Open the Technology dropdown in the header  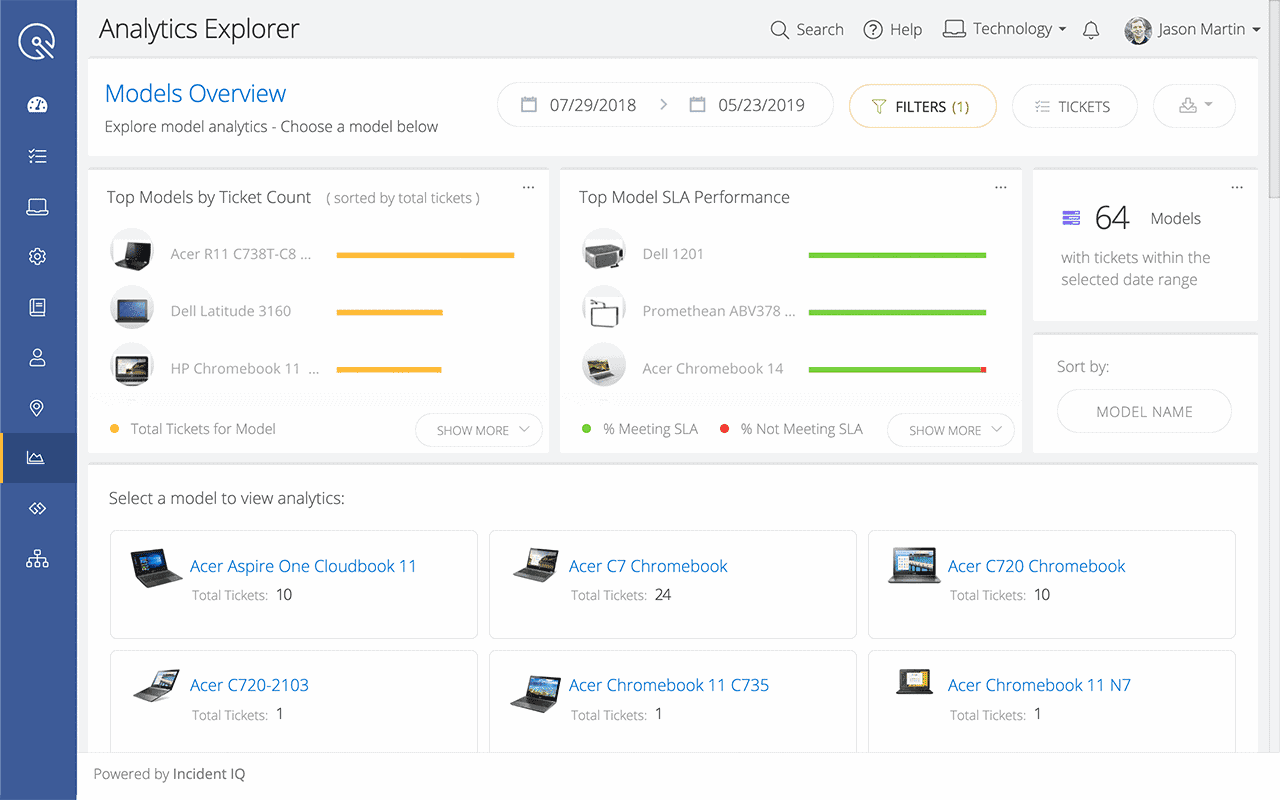[x=1004, y=29]
